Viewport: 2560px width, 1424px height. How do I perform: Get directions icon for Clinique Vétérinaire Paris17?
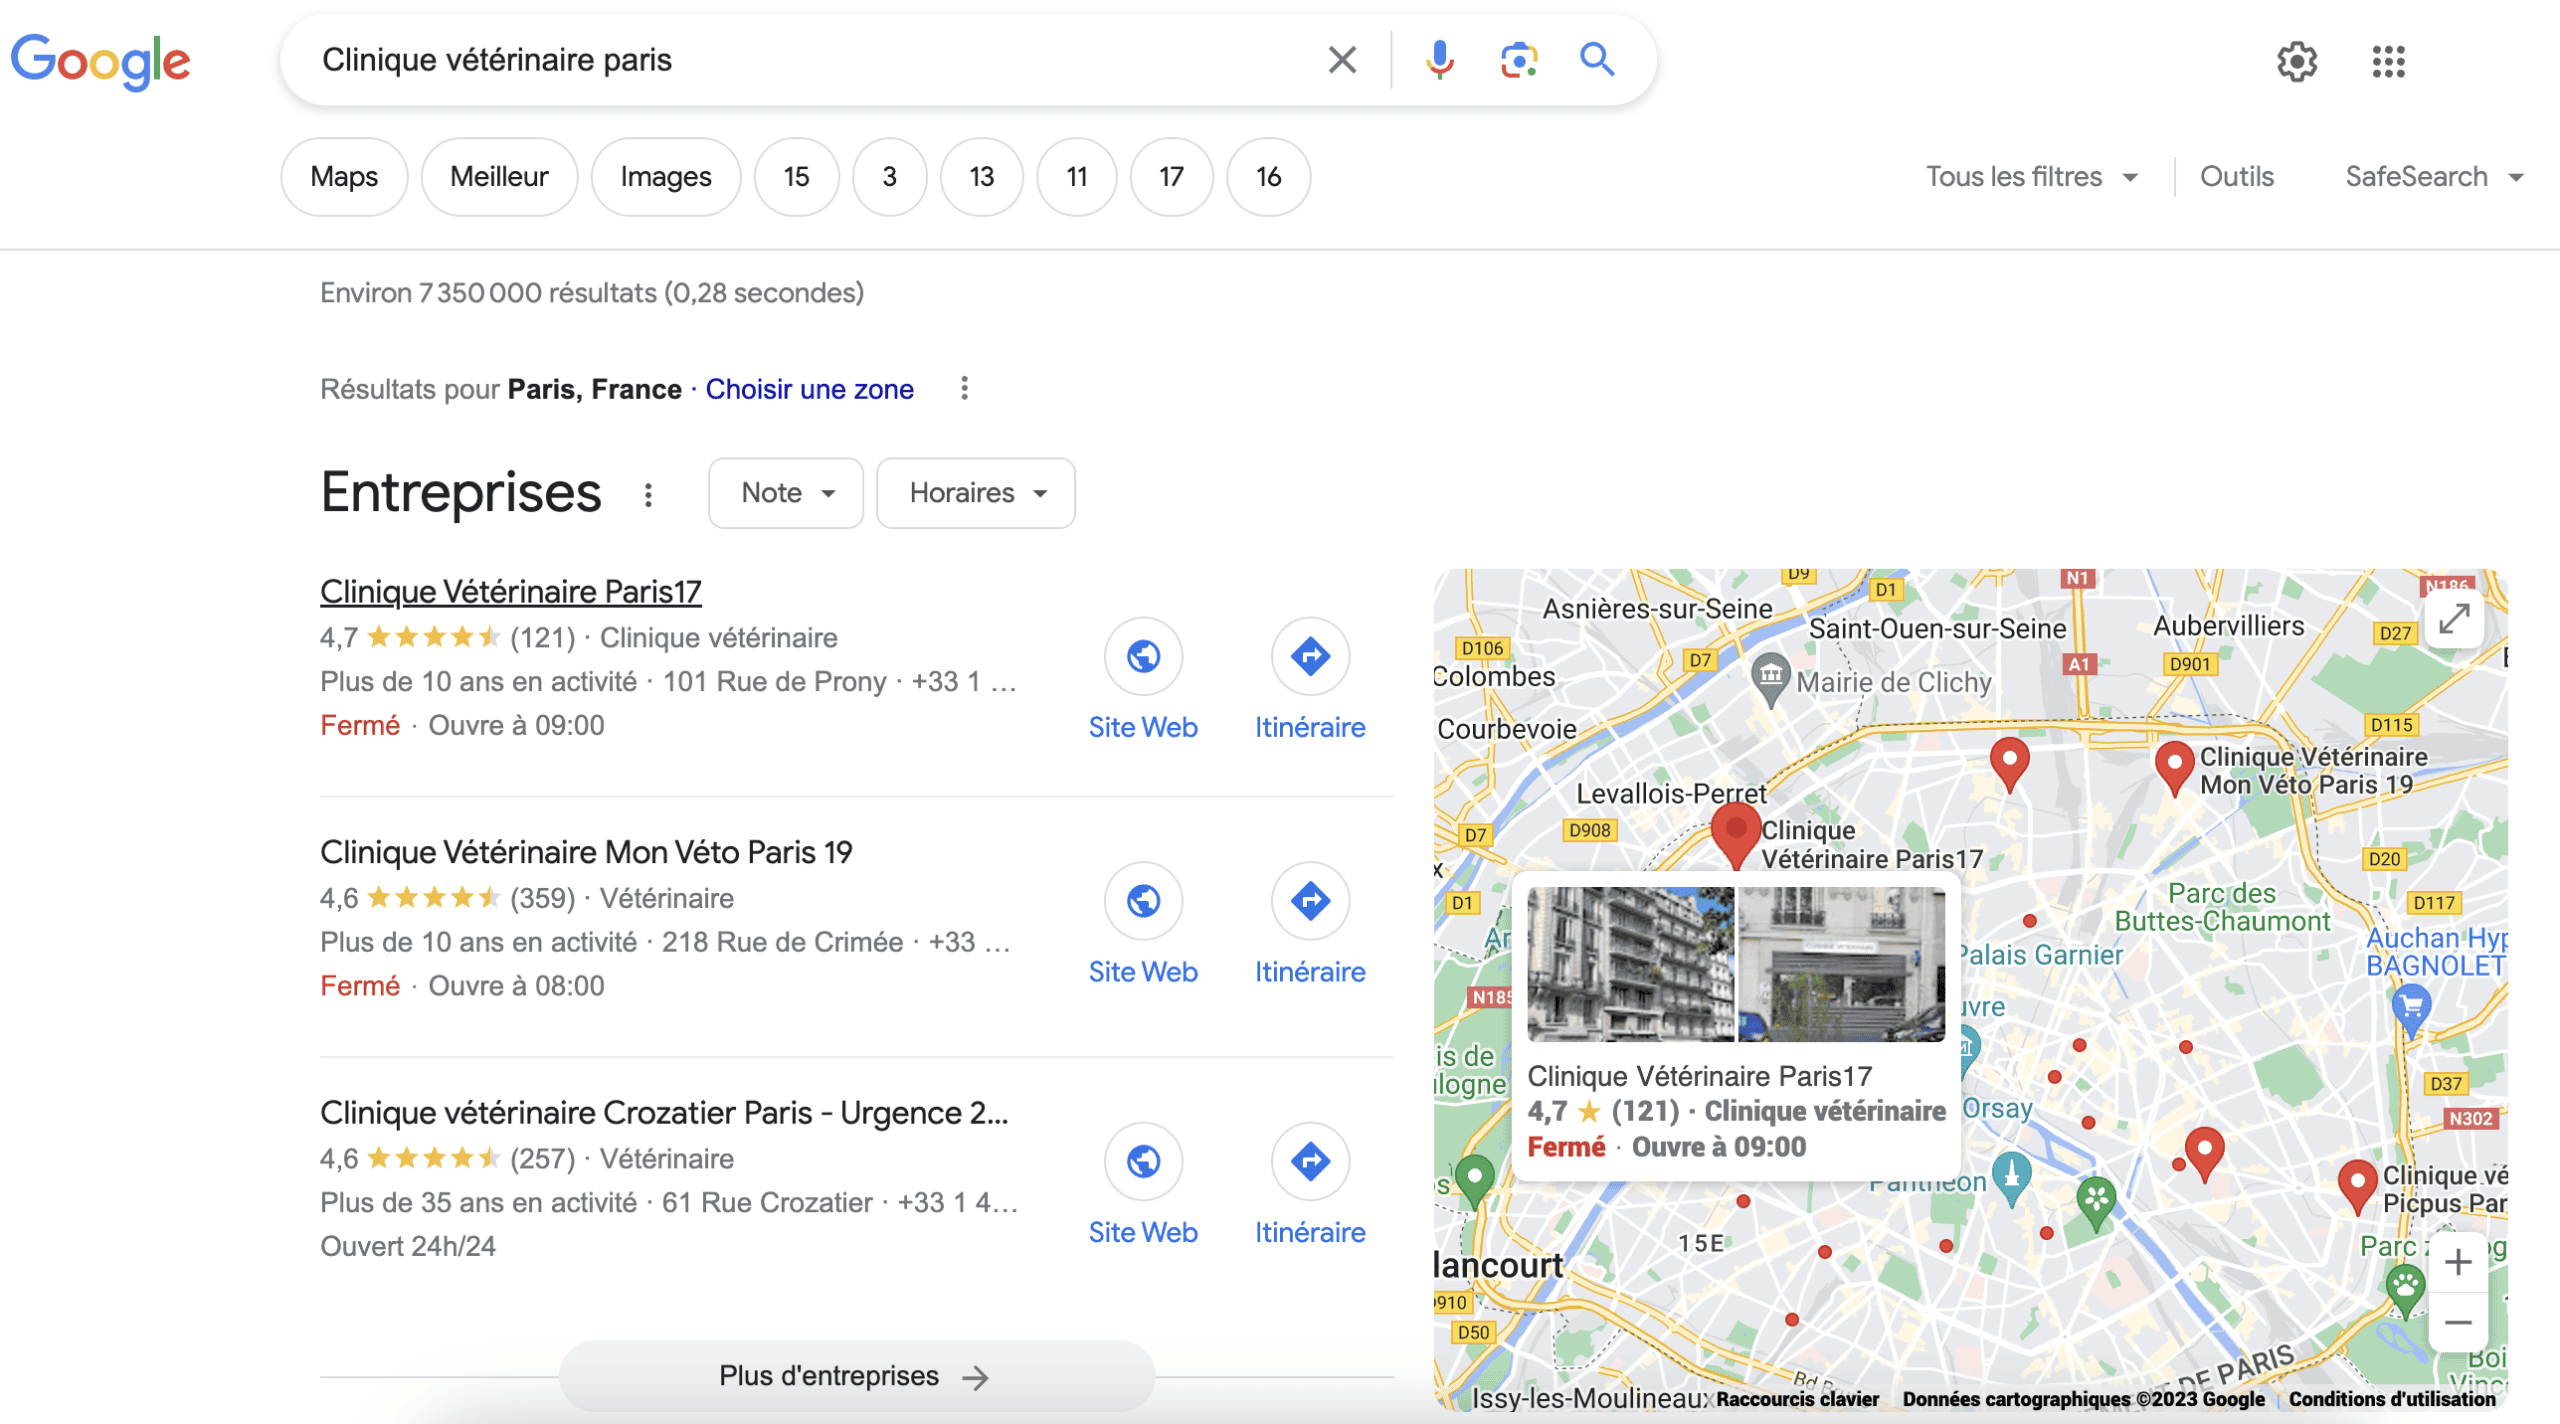1310,656
